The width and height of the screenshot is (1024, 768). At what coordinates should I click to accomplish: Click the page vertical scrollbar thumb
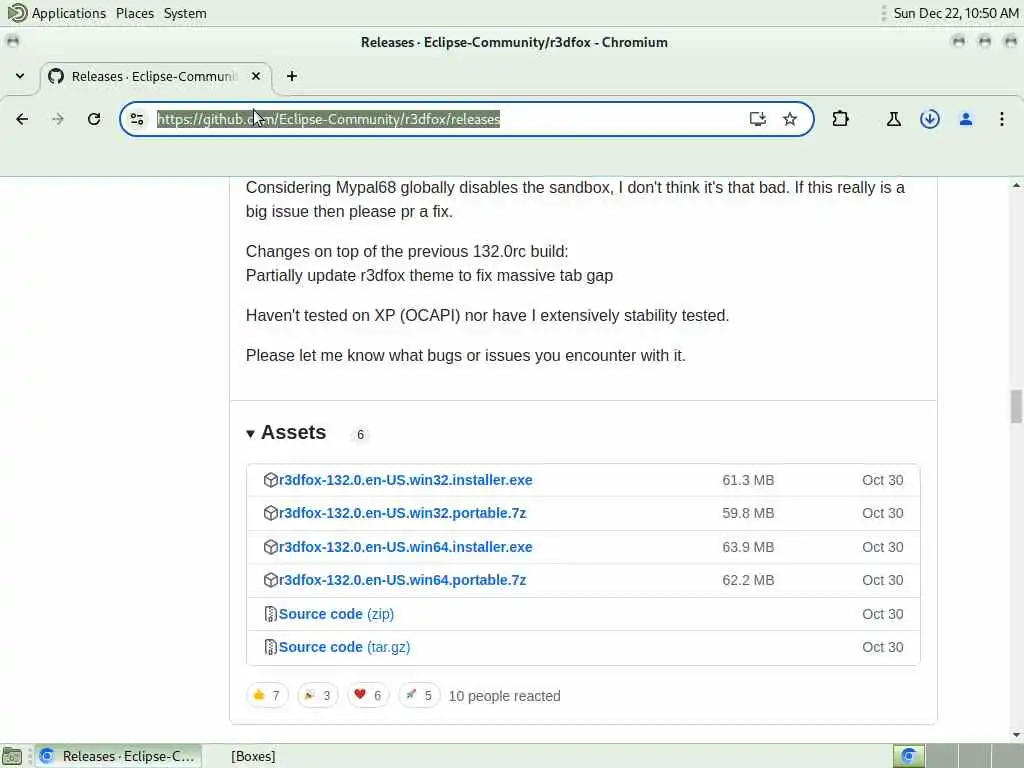pyautogui.click(x=1016, y=406)
